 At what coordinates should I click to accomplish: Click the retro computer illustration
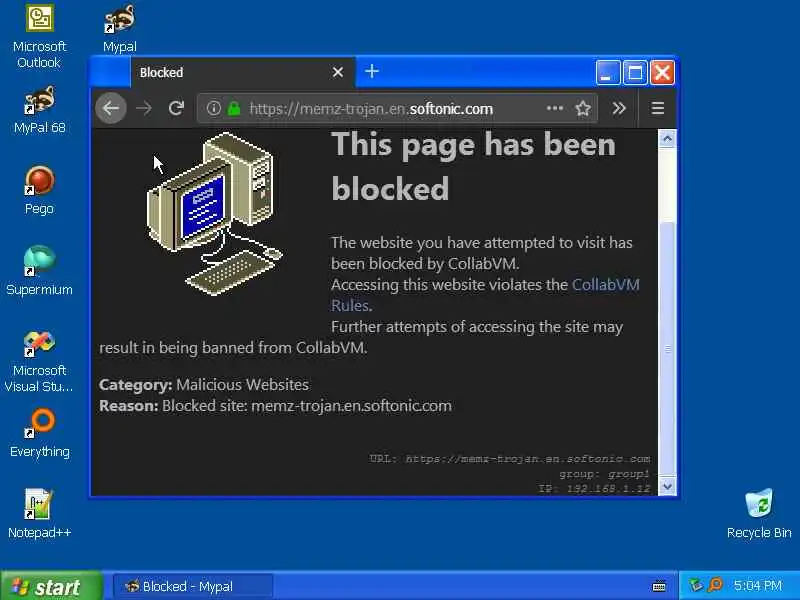point(214,213)
